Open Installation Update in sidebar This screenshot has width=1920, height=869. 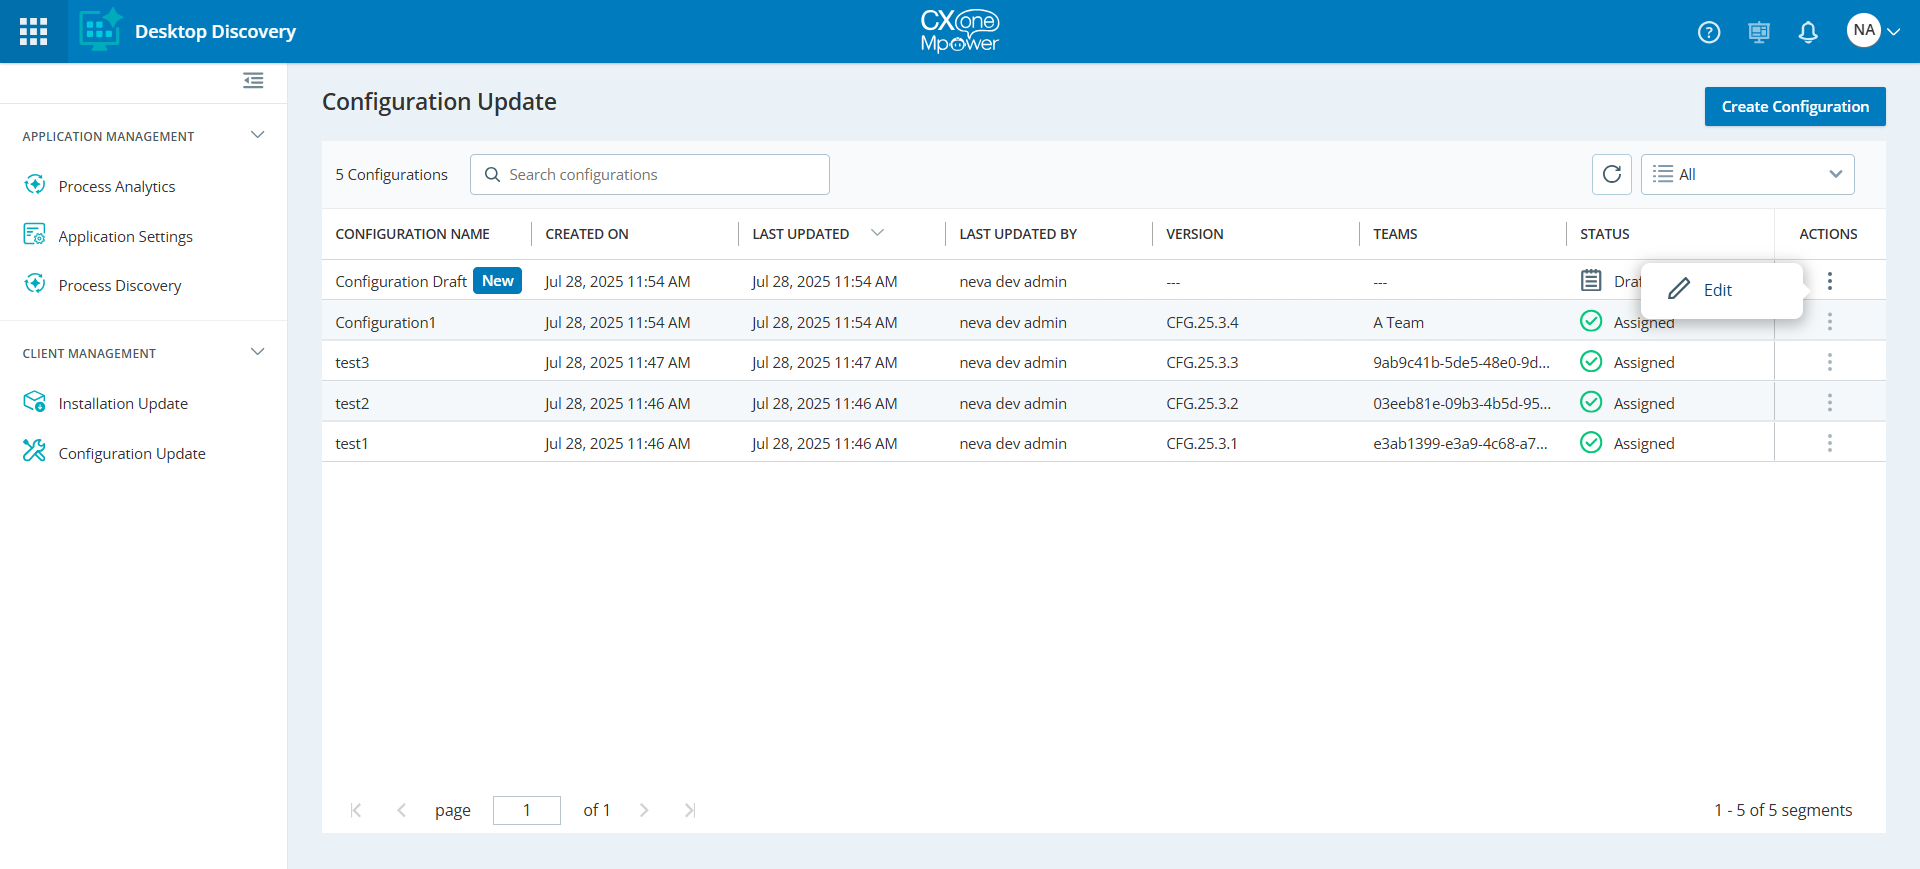pyautogui.click(x=123, y=403)
